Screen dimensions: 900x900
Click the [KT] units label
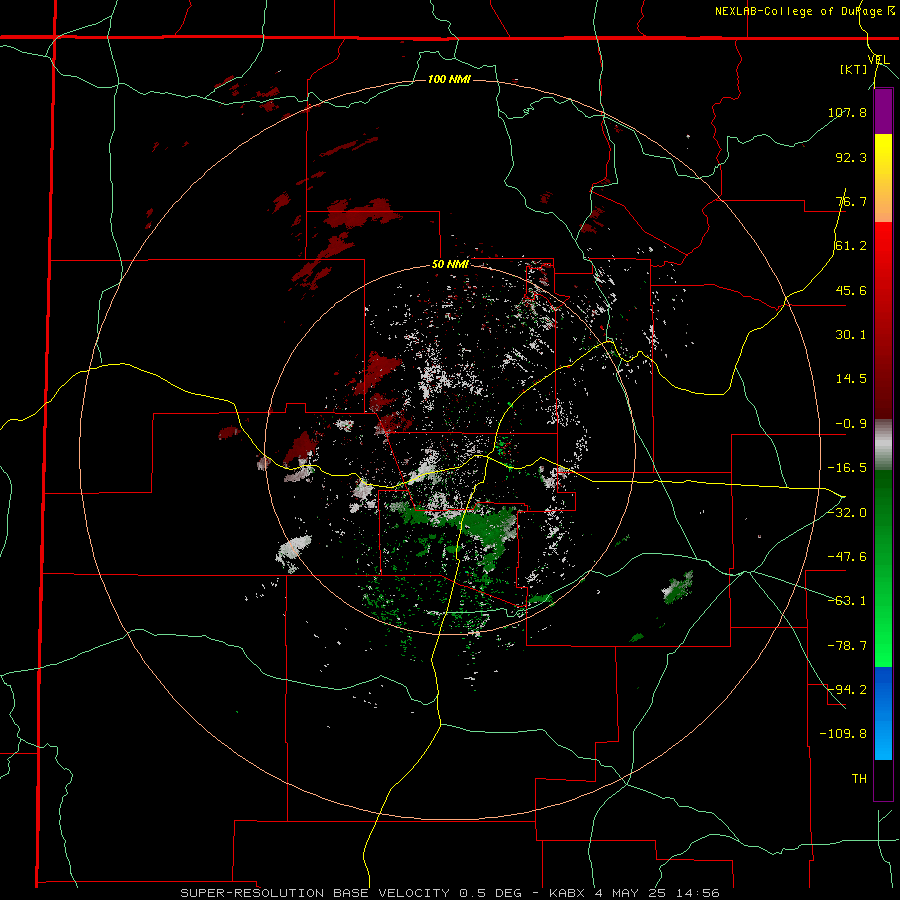coord(853,69)
